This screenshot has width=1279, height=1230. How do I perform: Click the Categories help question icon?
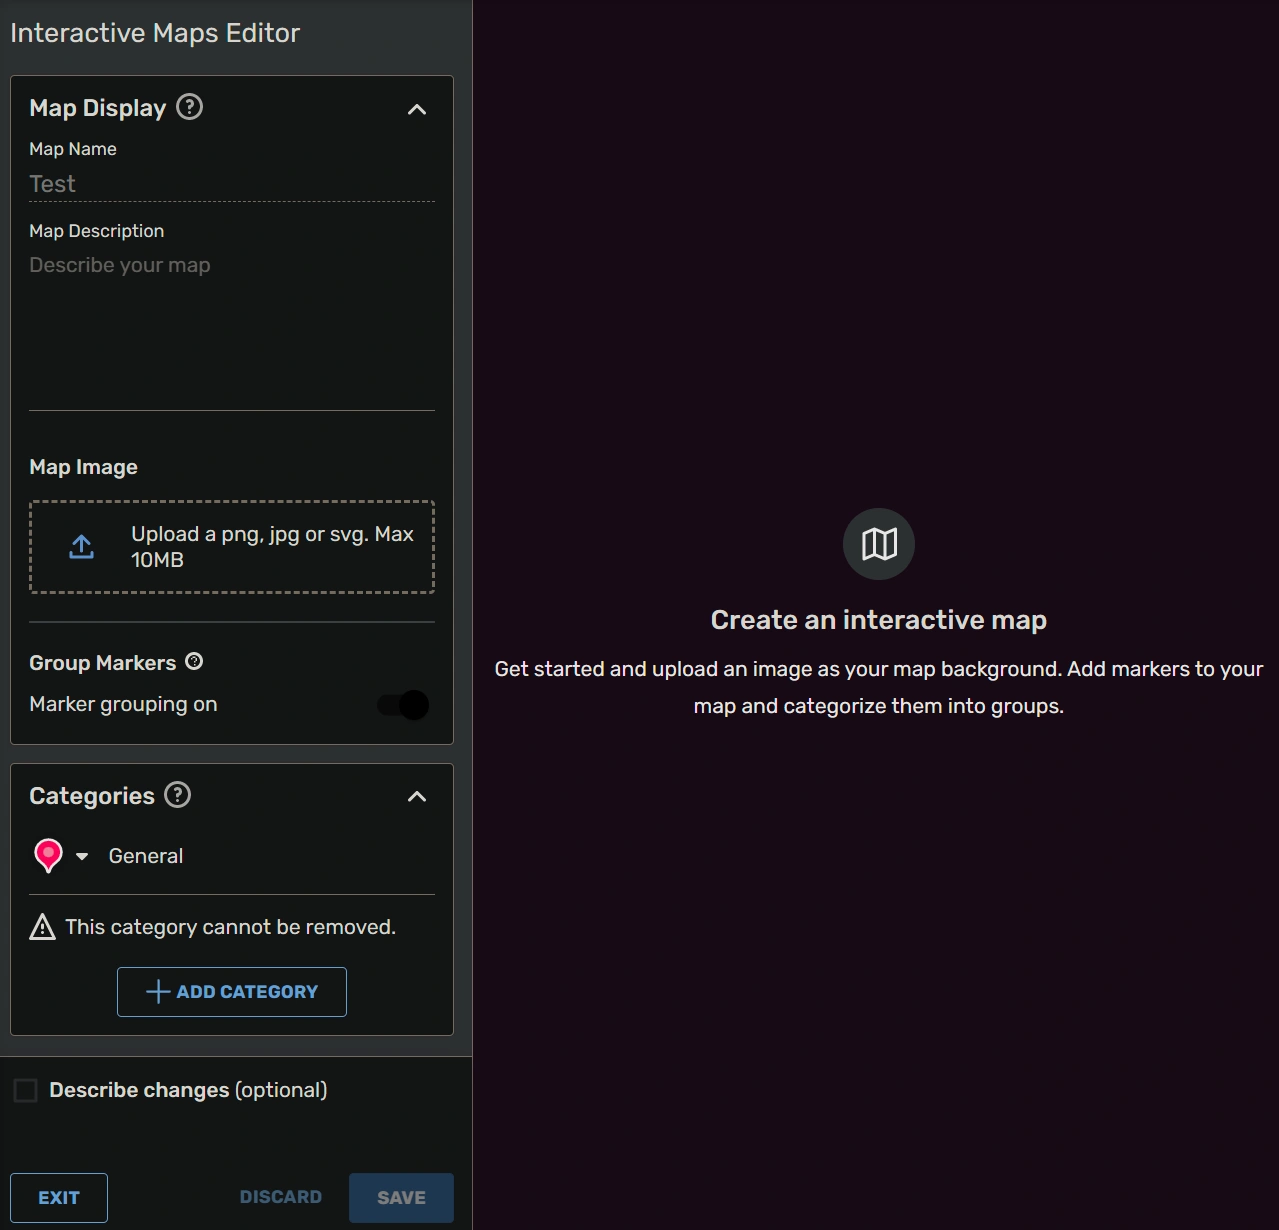click(x=177, y=795)
